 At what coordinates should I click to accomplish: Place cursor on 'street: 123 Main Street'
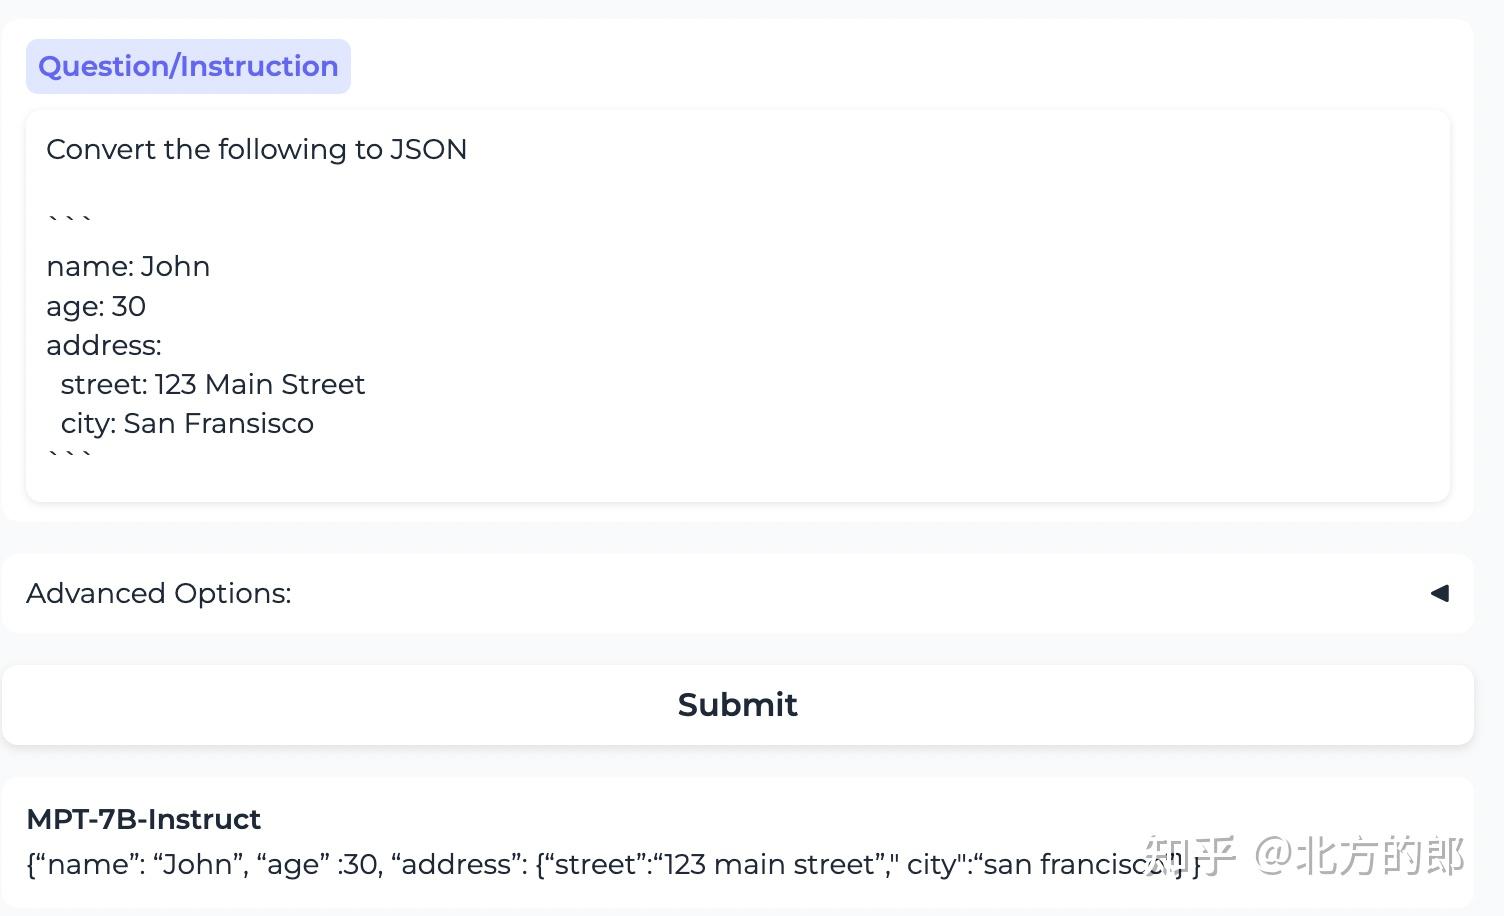[x=212, y=384]
